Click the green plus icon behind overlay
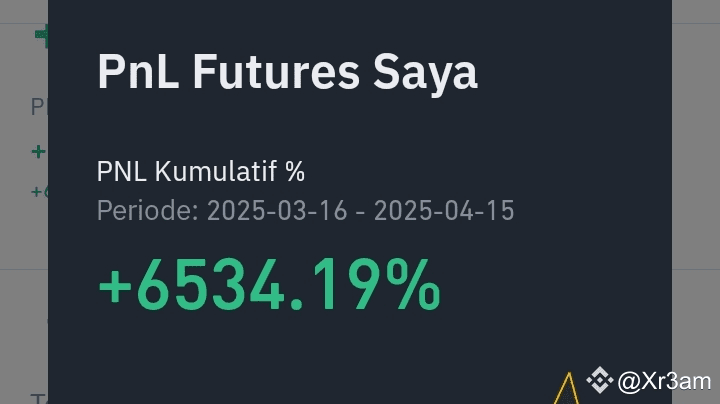 (x=40, y=35)
